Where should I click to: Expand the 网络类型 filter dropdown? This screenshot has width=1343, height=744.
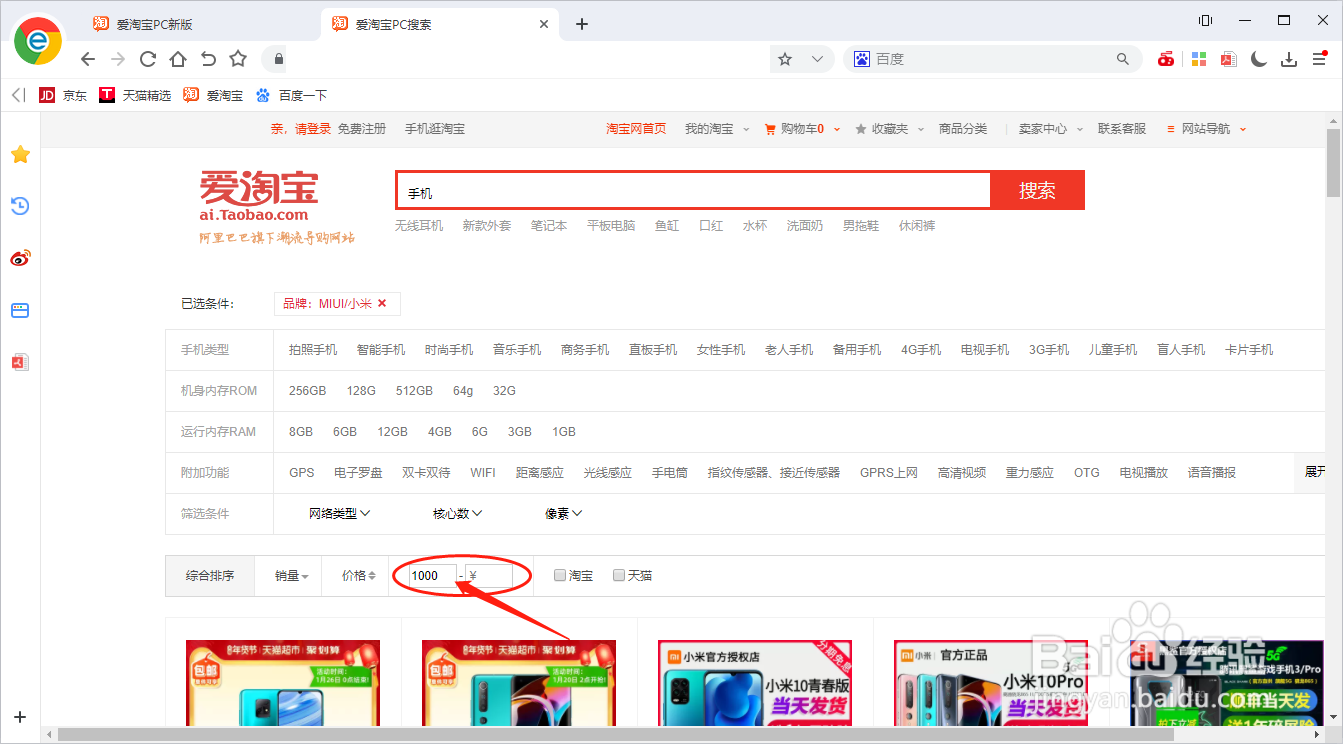(x=340, y=513)
